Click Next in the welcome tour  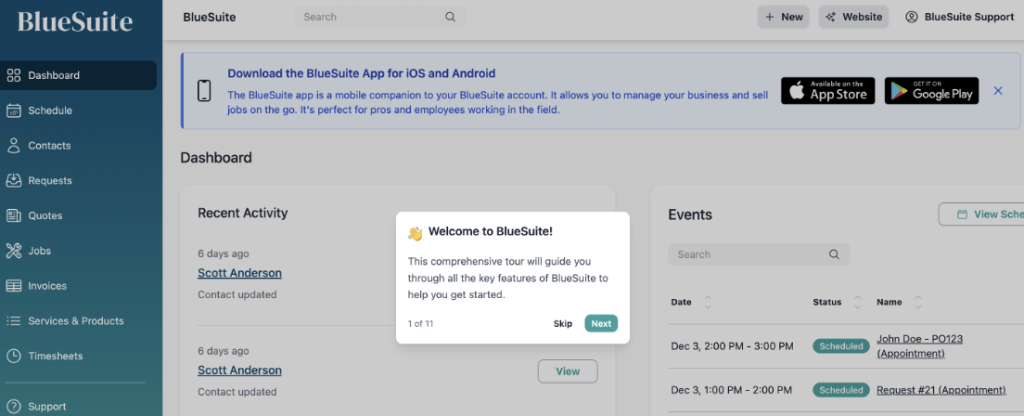pyautogui.click(x=601, y=323)
